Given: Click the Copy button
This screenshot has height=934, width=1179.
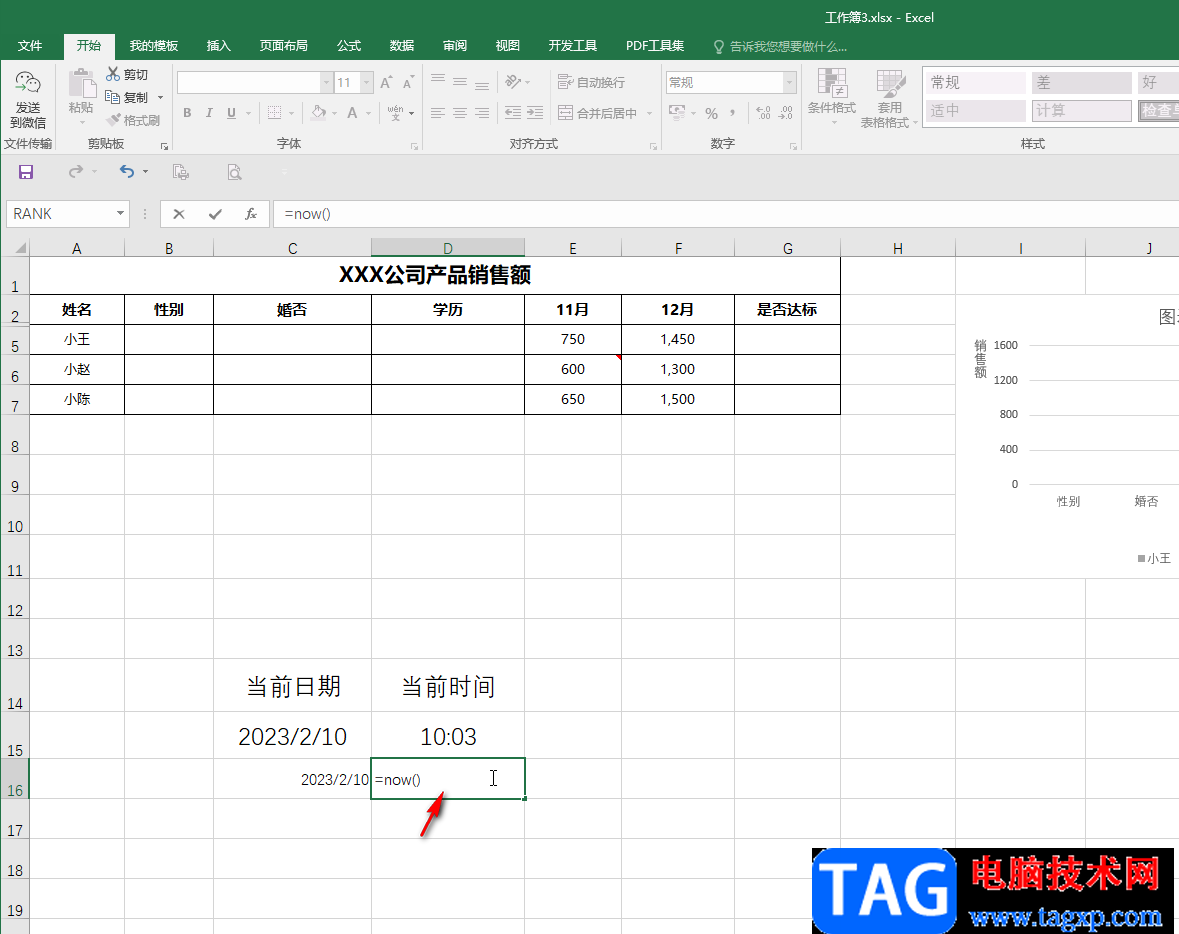Looking at the screenshot, I should point(126,97).
